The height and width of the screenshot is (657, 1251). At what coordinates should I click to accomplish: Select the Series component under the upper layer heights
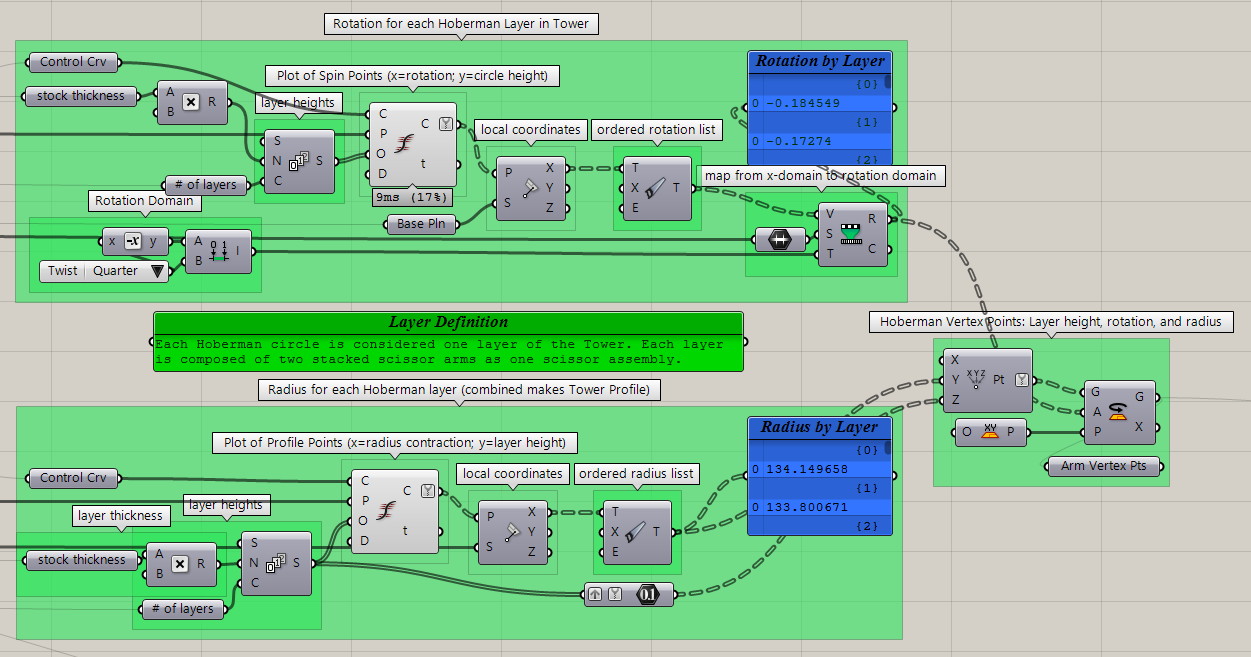coord(299,161)
